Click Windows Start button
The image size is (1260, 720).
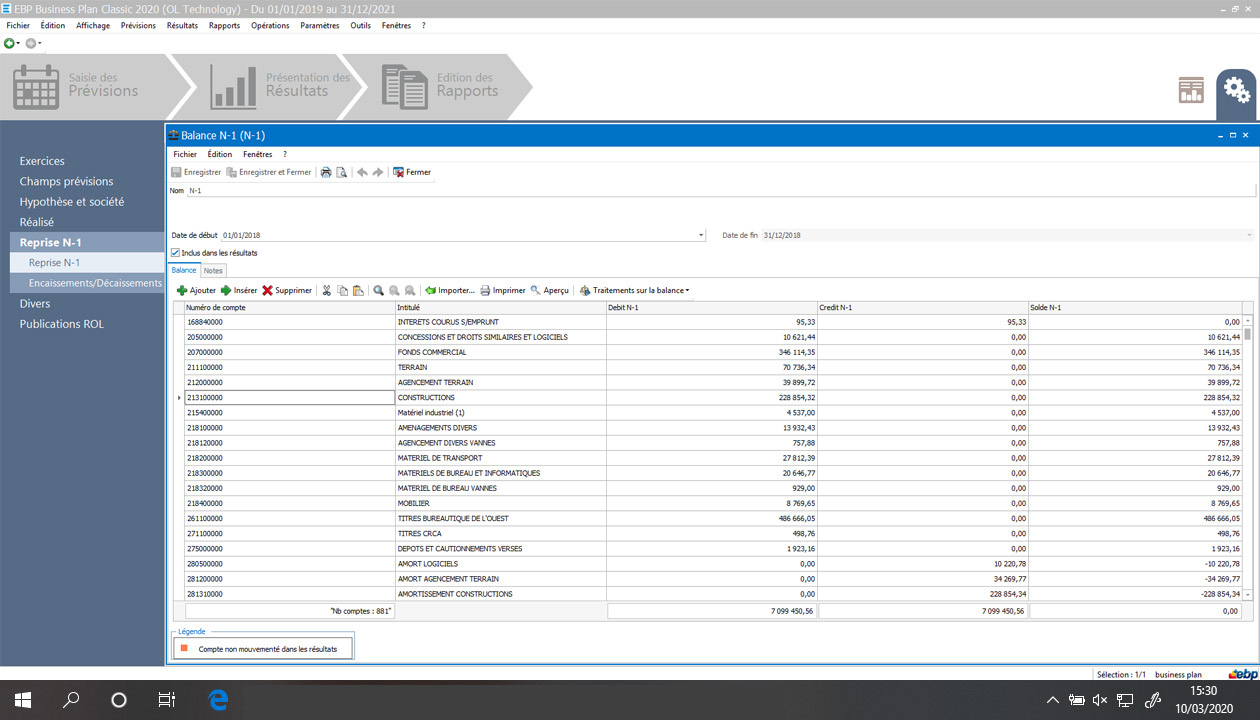coord(23,700)
